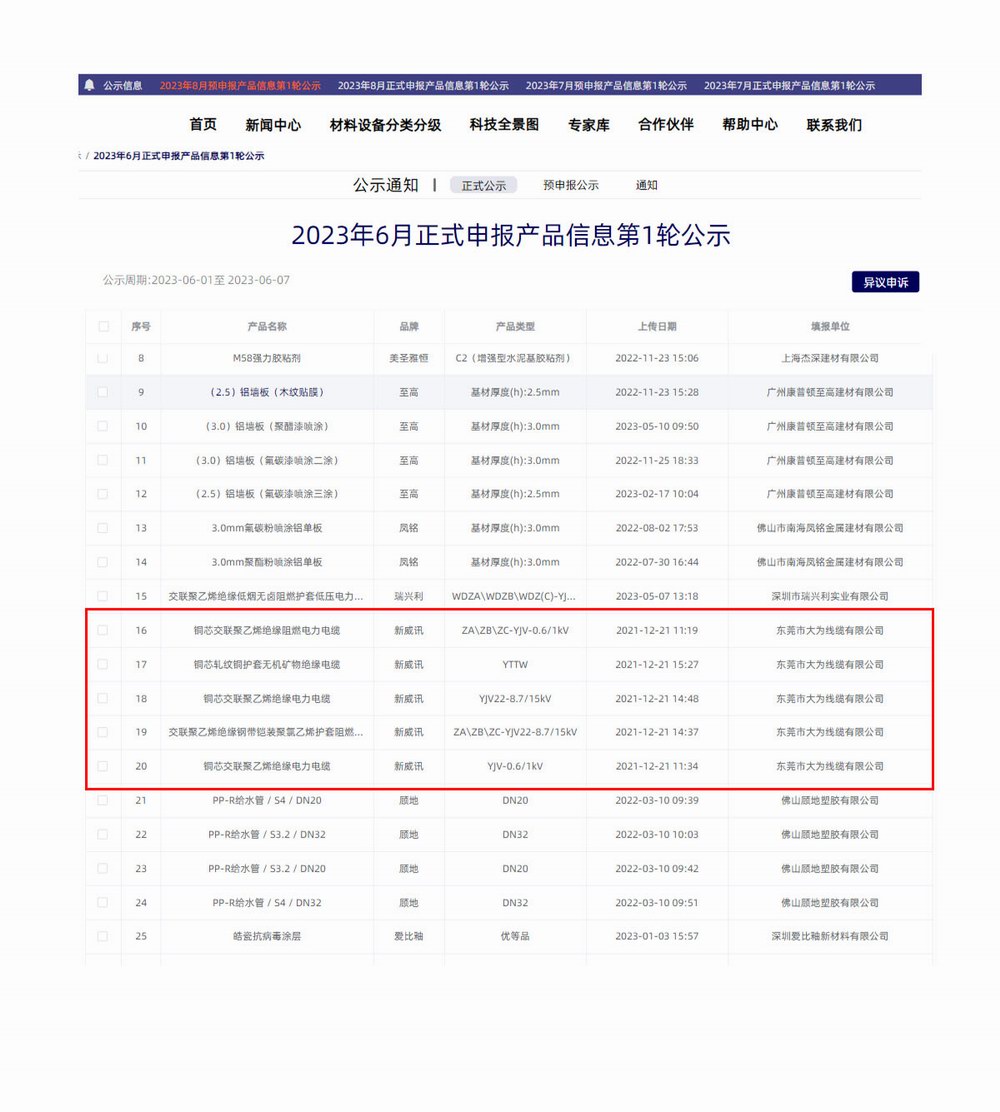Open the 专家库 page

click(x=588, y=125)
